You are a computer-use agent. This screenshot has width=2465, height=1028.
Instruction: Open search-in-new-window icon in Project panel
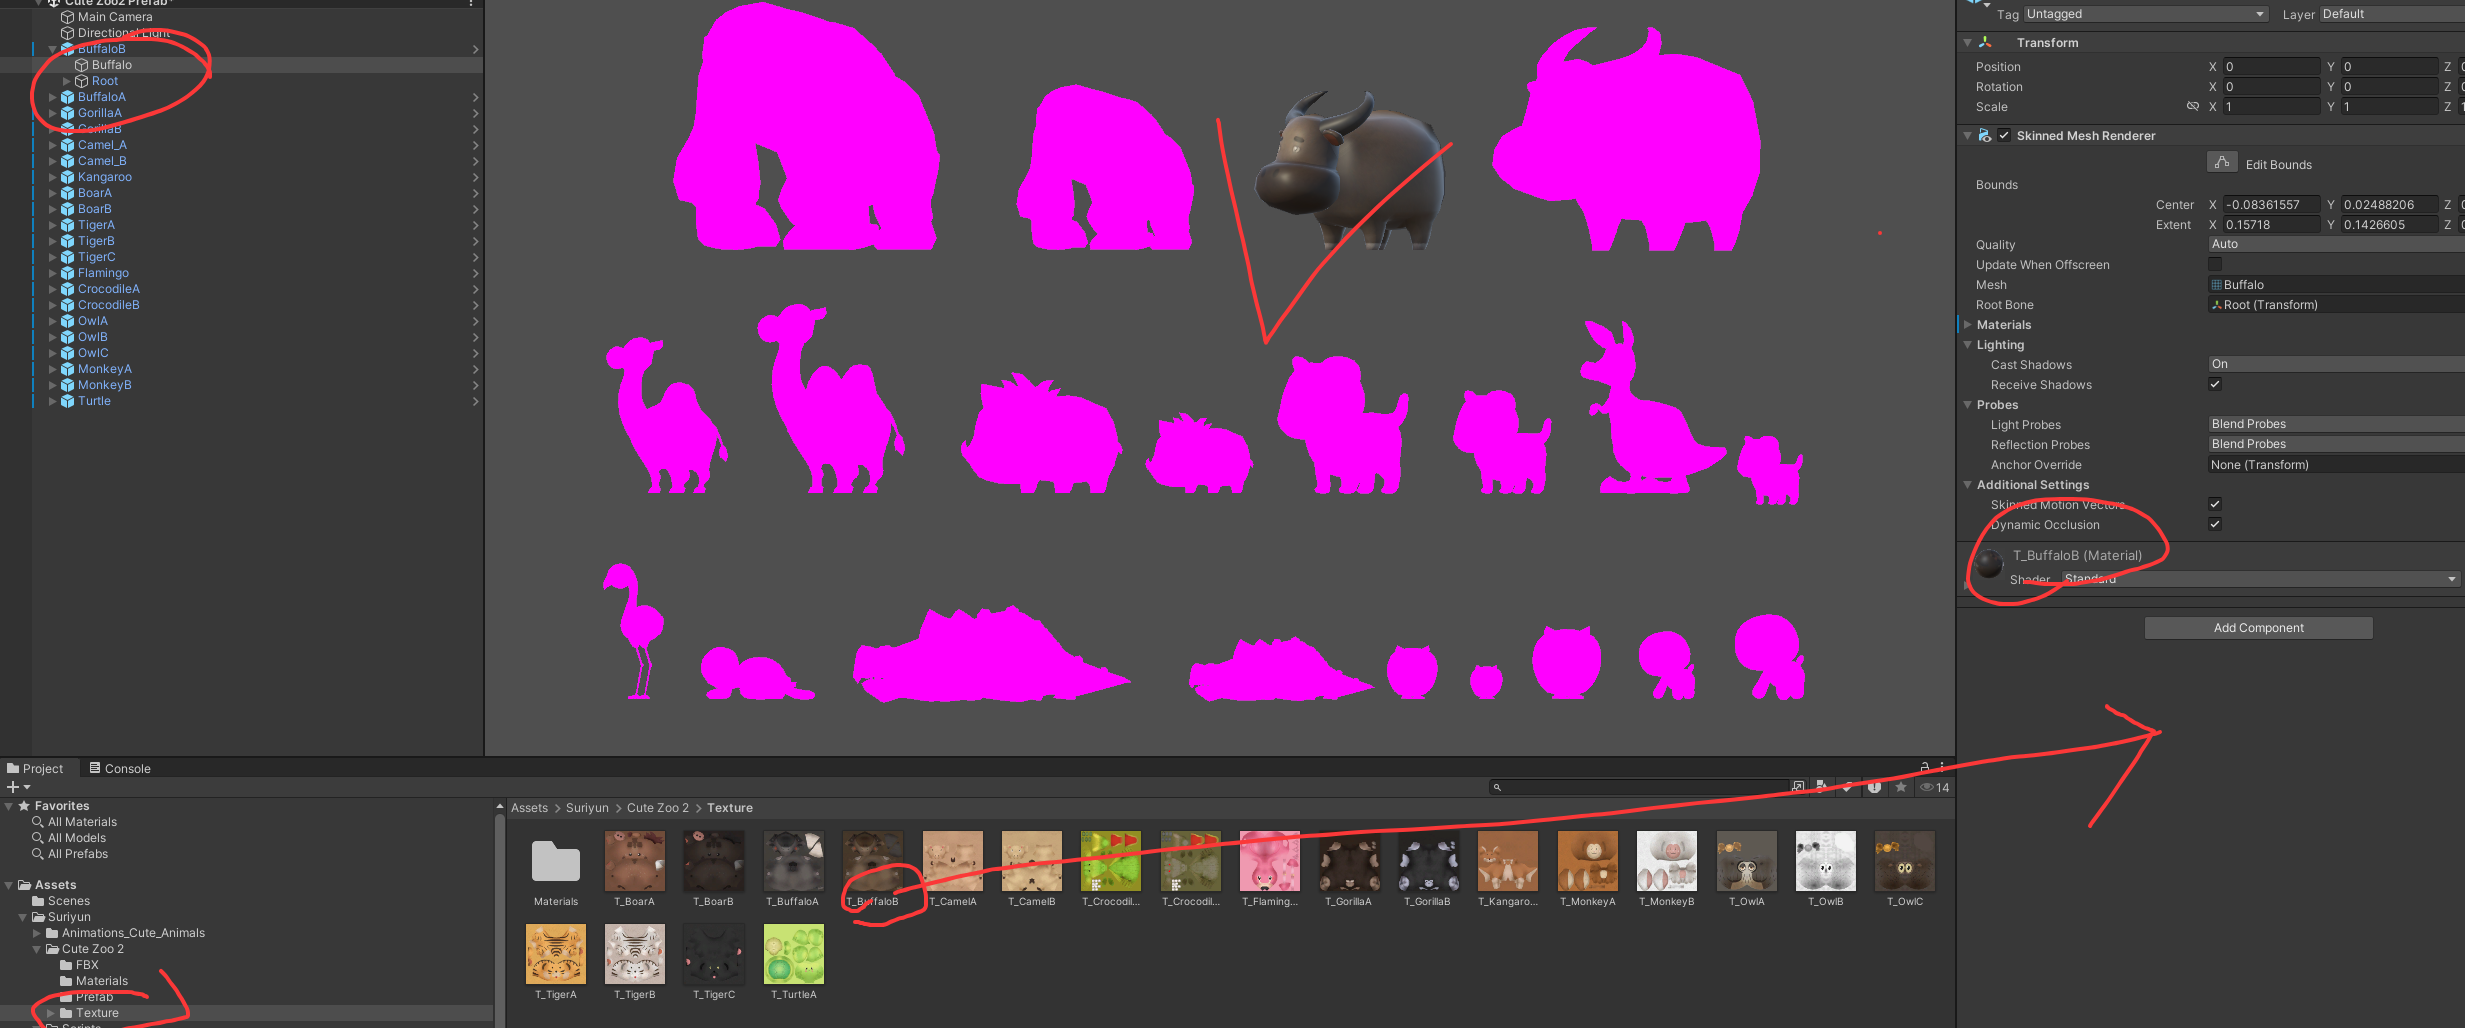coord(1798,787)
